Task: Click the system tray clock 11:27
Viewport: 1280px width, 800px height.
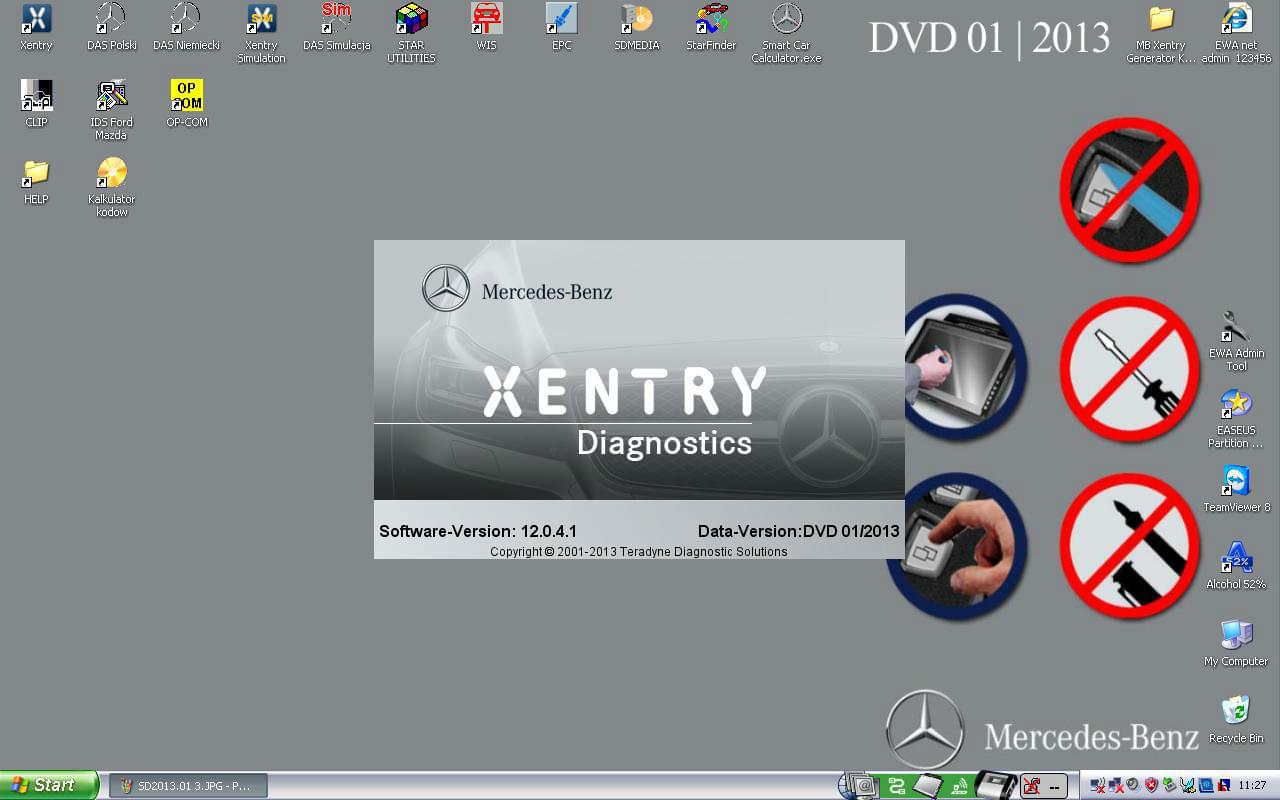Action: [x=1251, y=786]
